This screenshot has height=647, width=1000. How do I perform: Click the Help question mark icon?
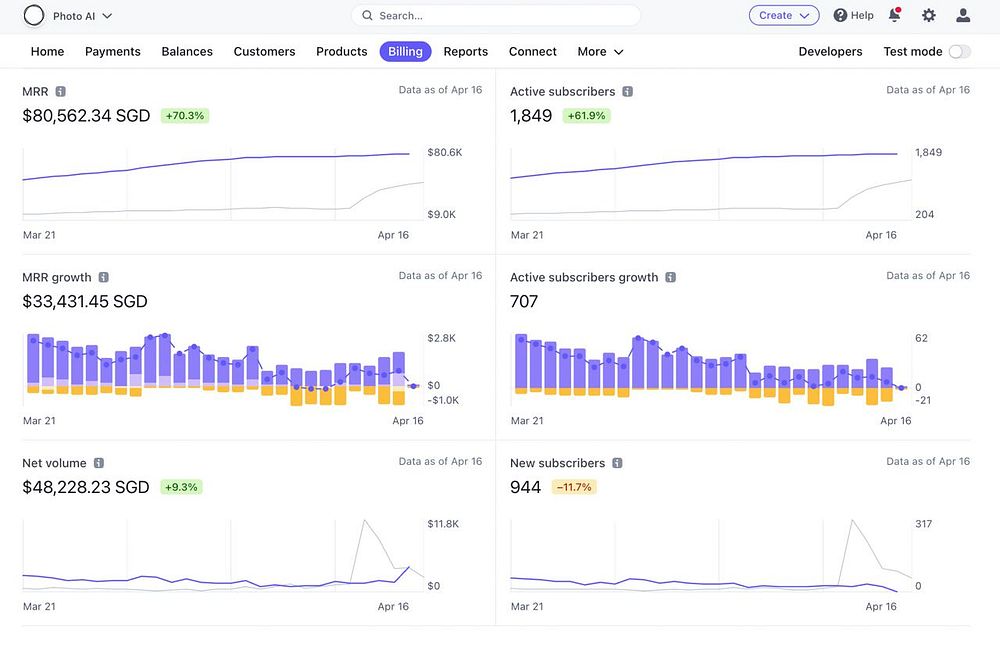(x=841, y=15)
